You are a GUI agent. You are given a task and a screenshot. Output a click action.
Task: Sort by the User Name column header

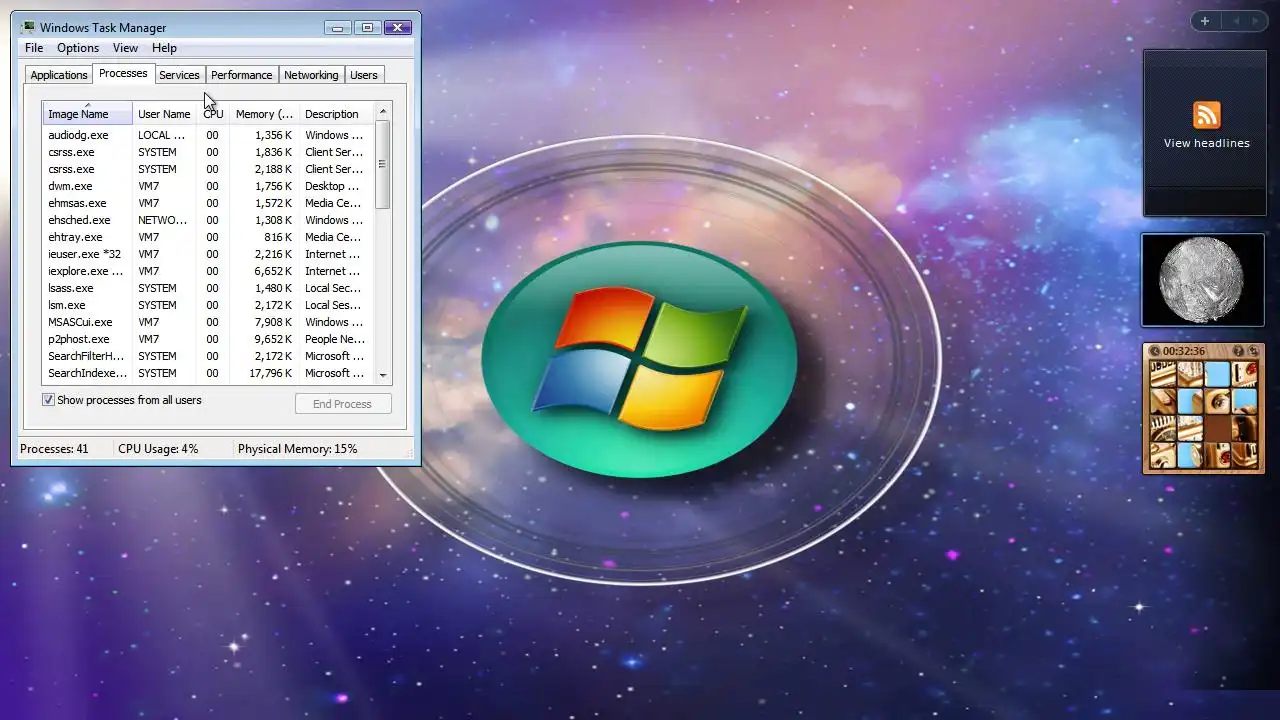(x=164, y=114)
